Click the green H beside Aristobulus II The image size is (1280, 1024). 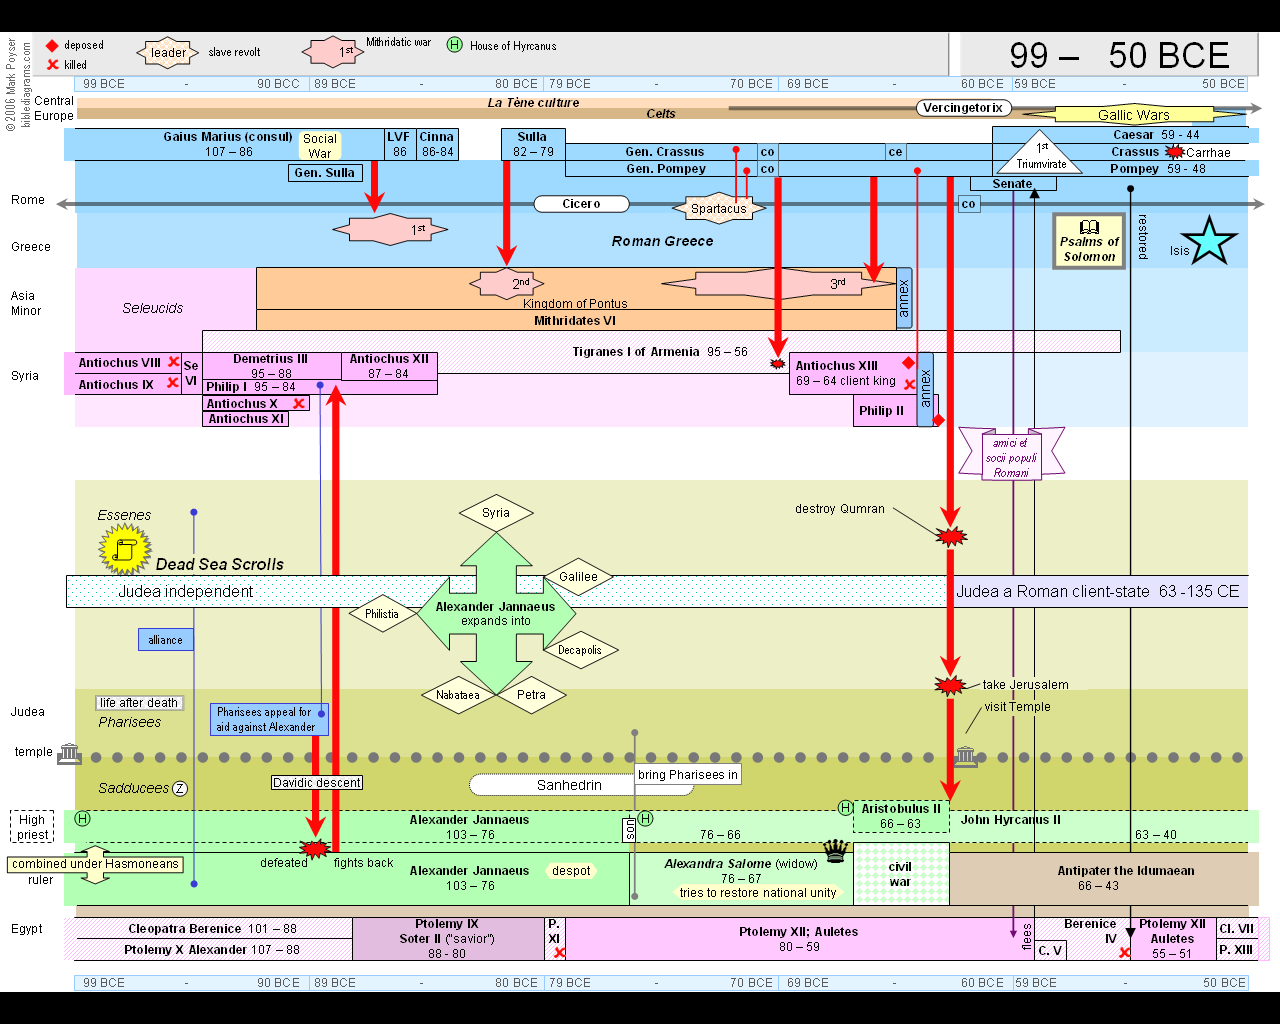(x=846, y=808)
